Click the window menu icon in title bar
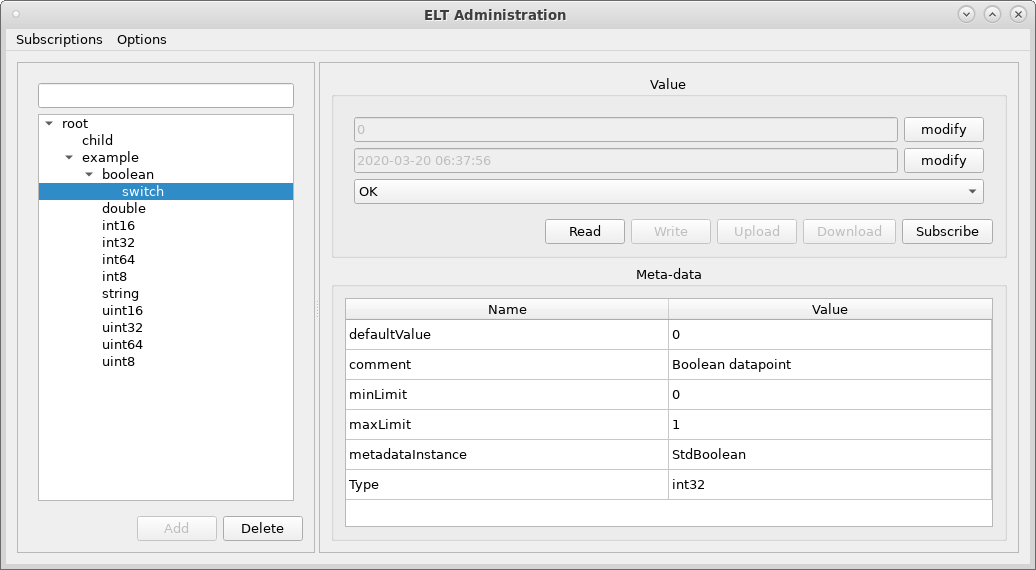Screen dimensions: 1036x570 15,15
